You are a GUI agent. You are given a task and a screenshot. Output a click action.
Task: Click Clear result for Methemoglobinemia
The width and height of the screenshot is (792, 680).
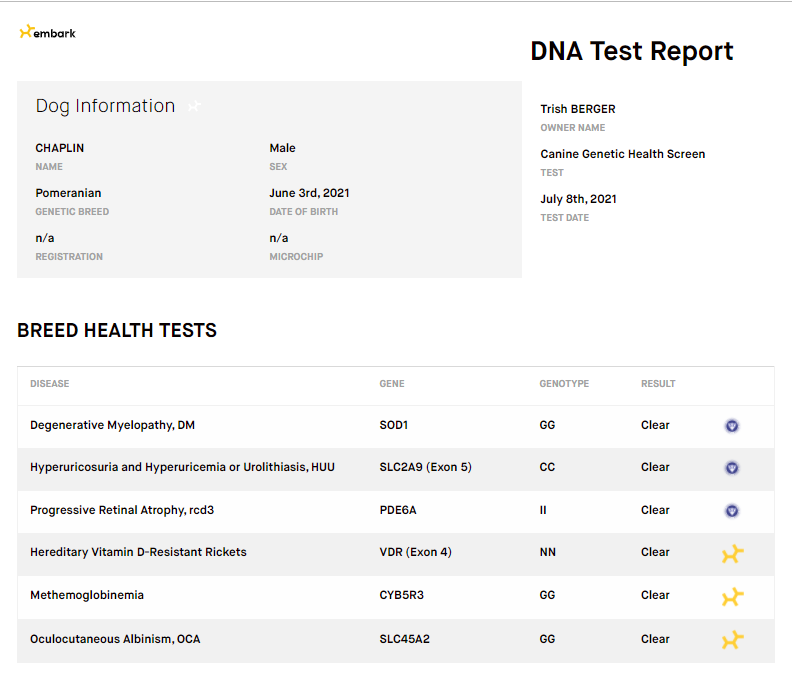coord(655,595)
